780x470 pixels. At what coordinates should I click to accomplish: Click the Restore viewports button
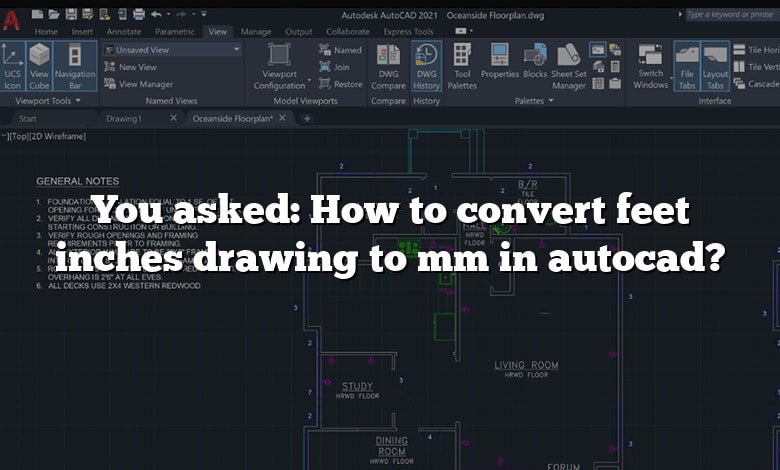click(x=341, y=84)
